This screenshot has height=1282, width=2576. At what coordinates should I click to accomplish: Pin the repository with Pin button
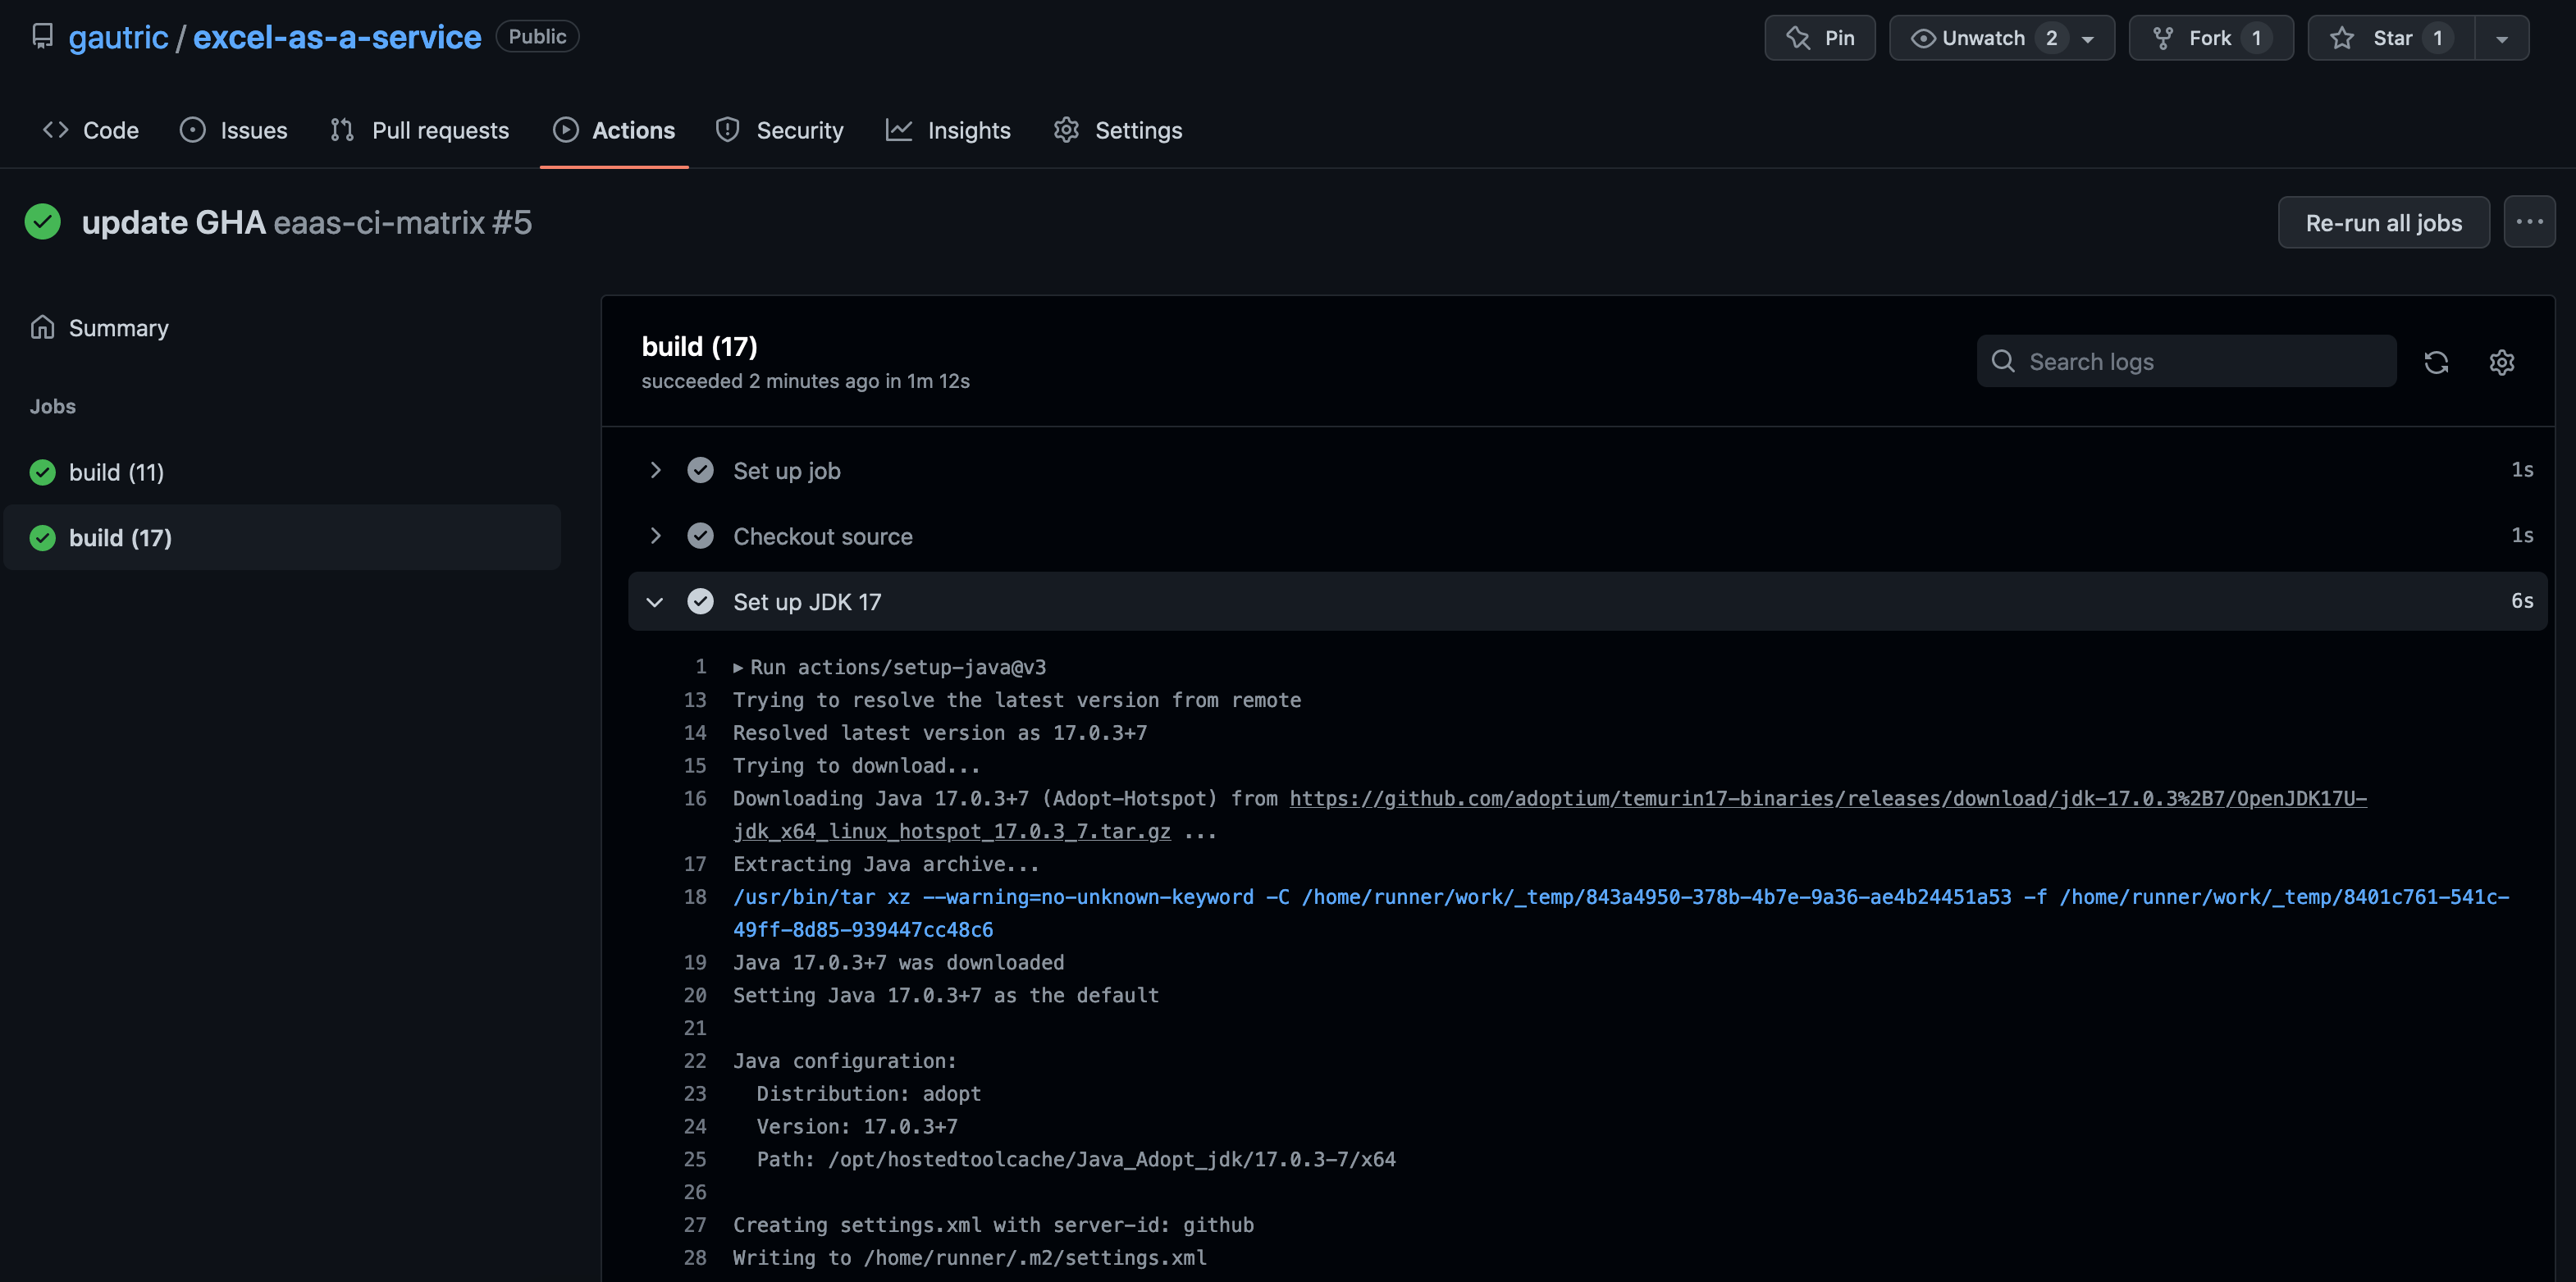(1819, 38)
